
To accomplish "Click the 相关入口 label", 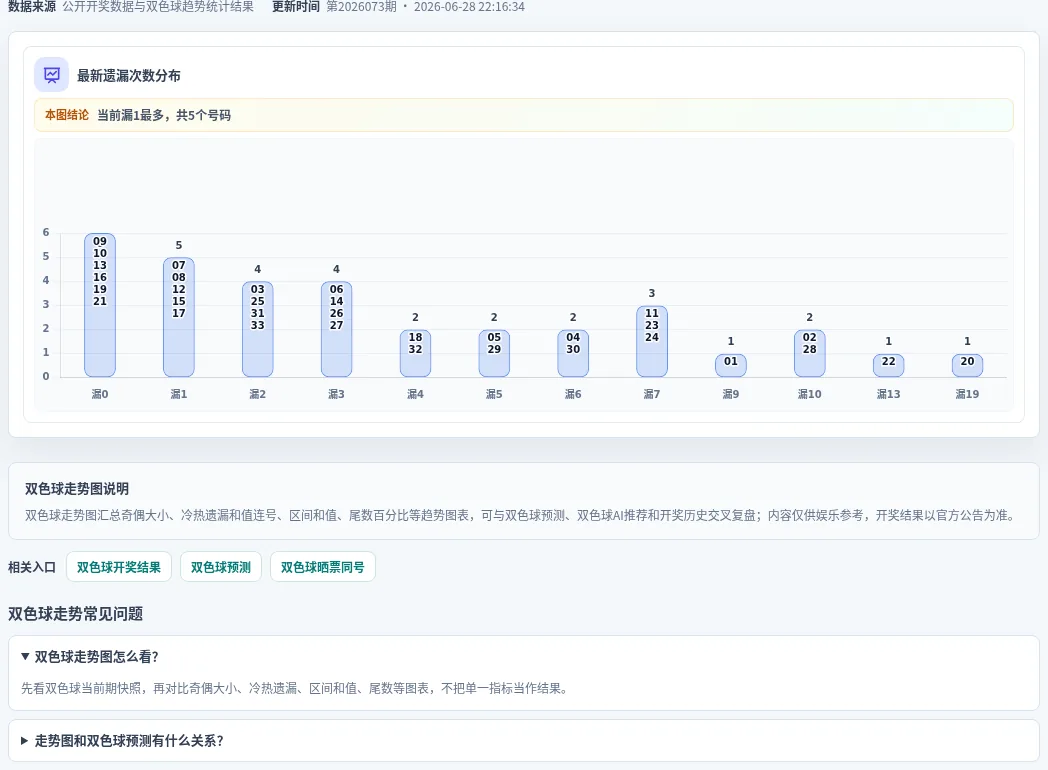I will pyautogui.click(x=32, y=567).
